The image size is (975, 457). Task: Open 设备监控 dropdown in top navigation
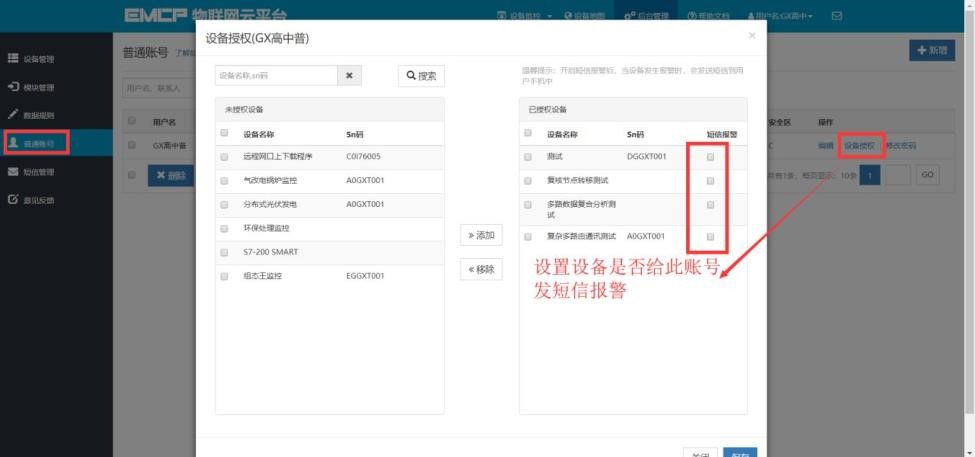point(525,16)
